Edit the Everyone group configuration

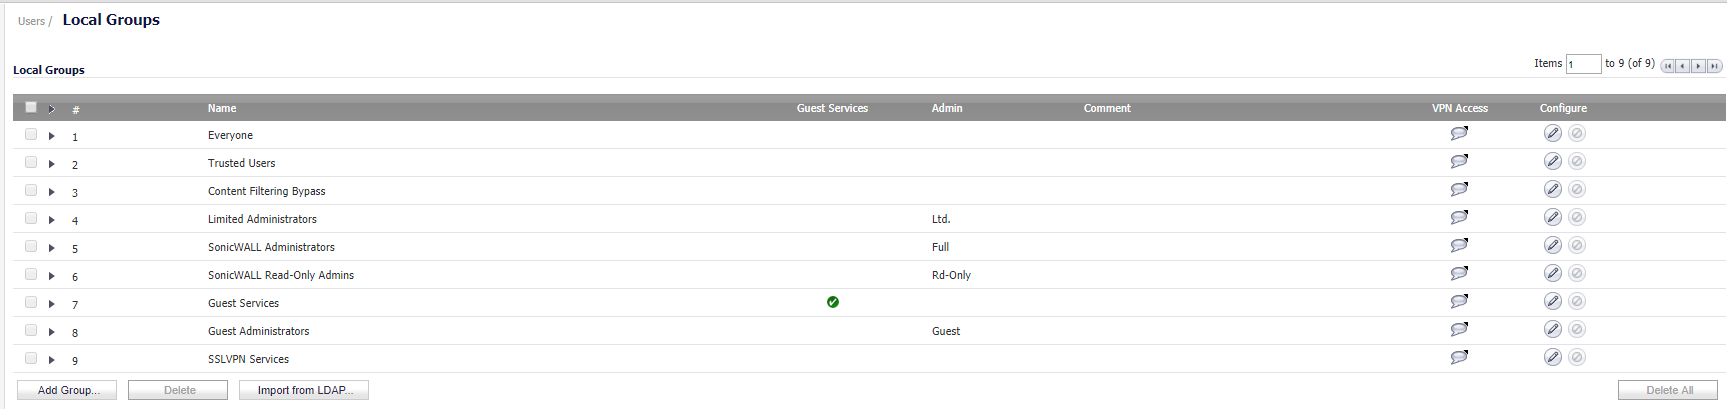pos(1552,134)
